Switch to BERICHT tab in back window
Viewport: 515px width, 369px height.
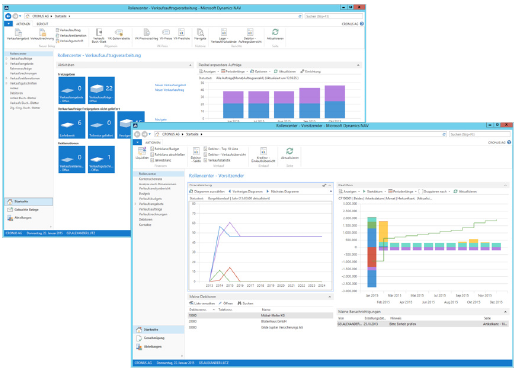pyautogui.click(x=42, y=24)
